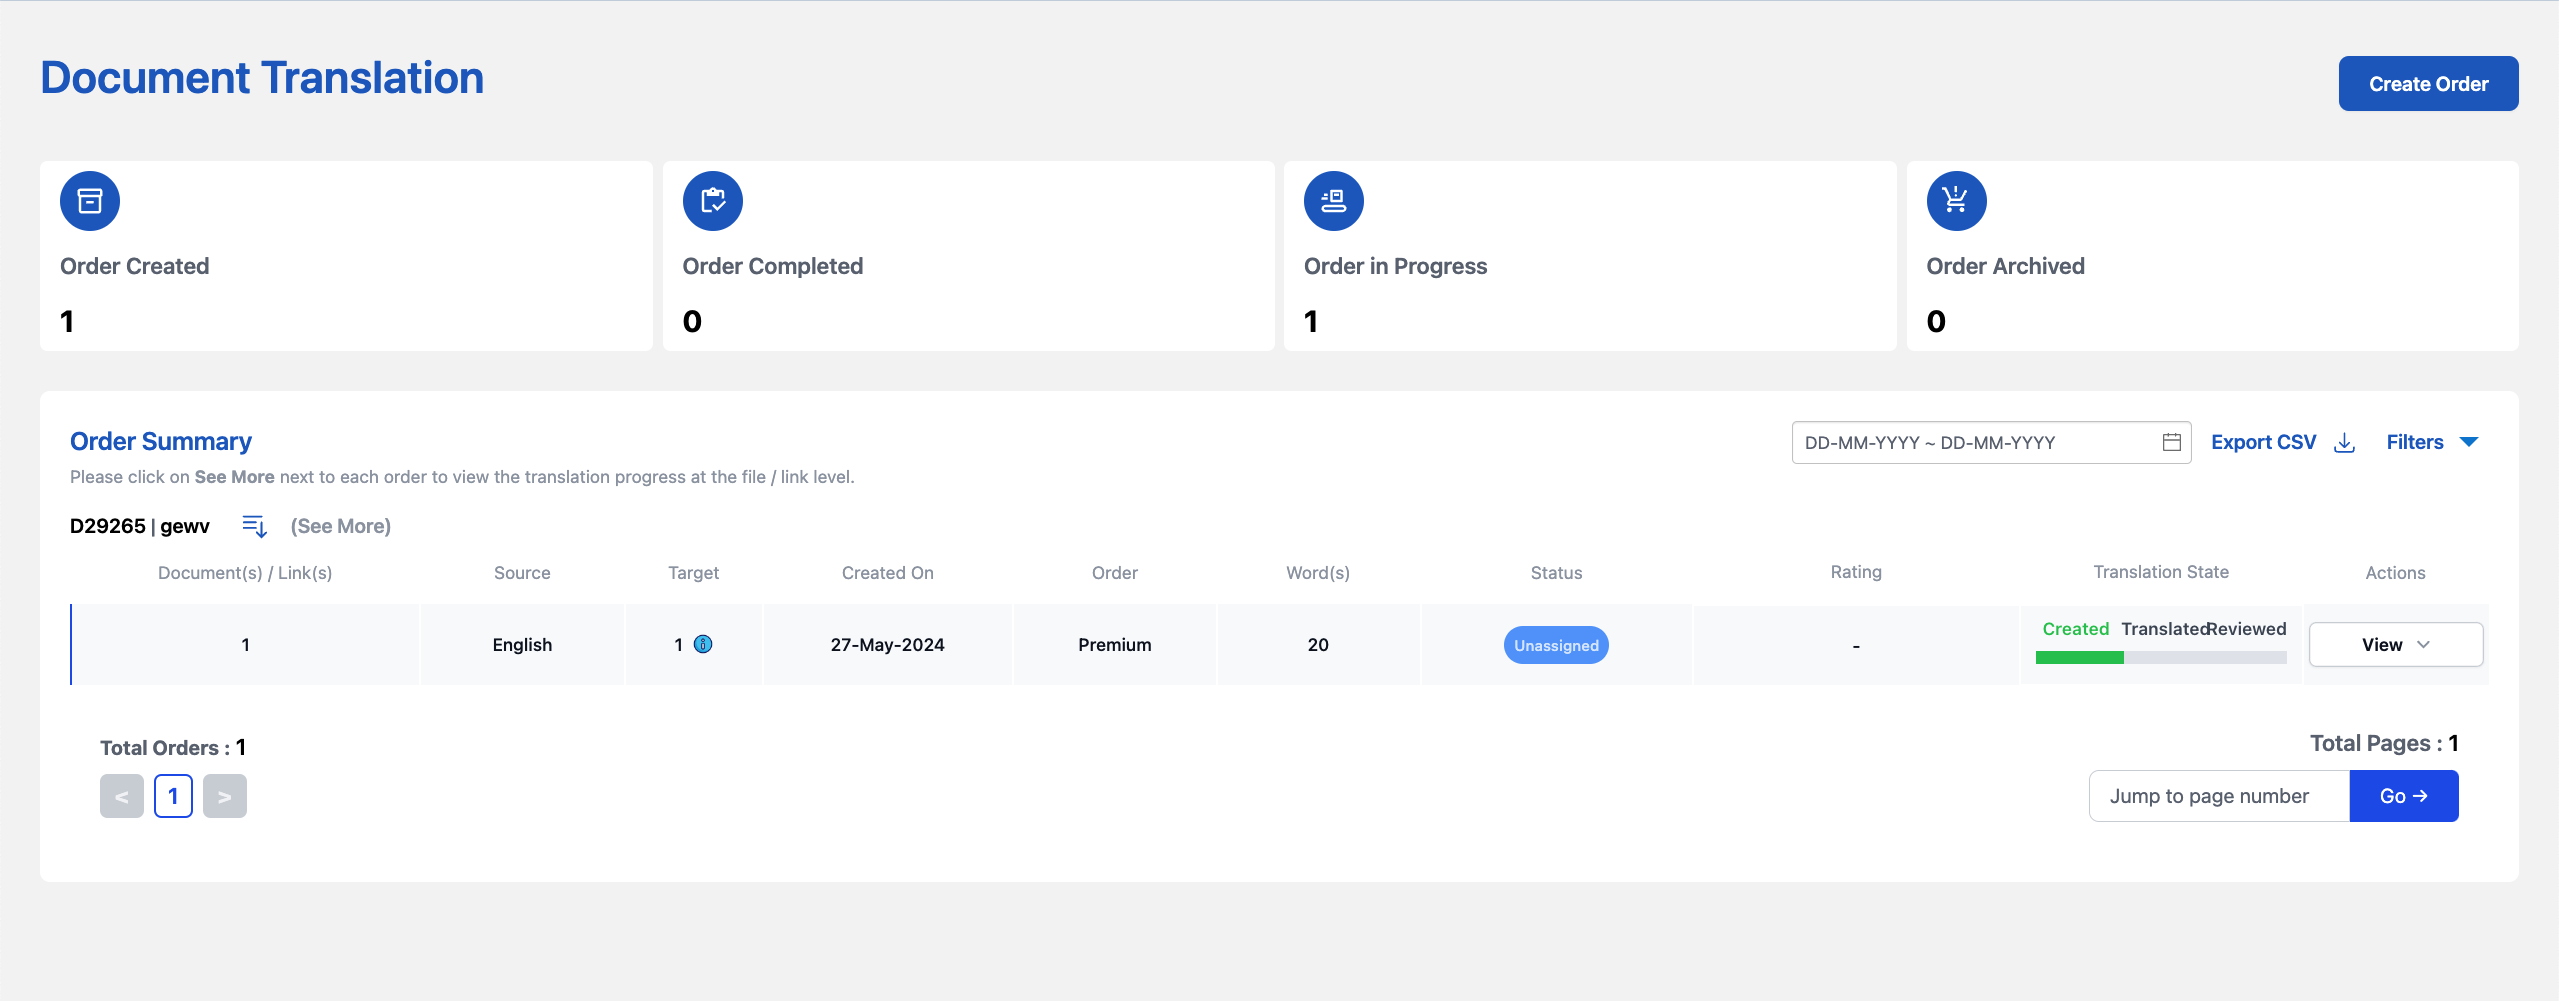Click the Order Created archive box icon

pos(90,201)
